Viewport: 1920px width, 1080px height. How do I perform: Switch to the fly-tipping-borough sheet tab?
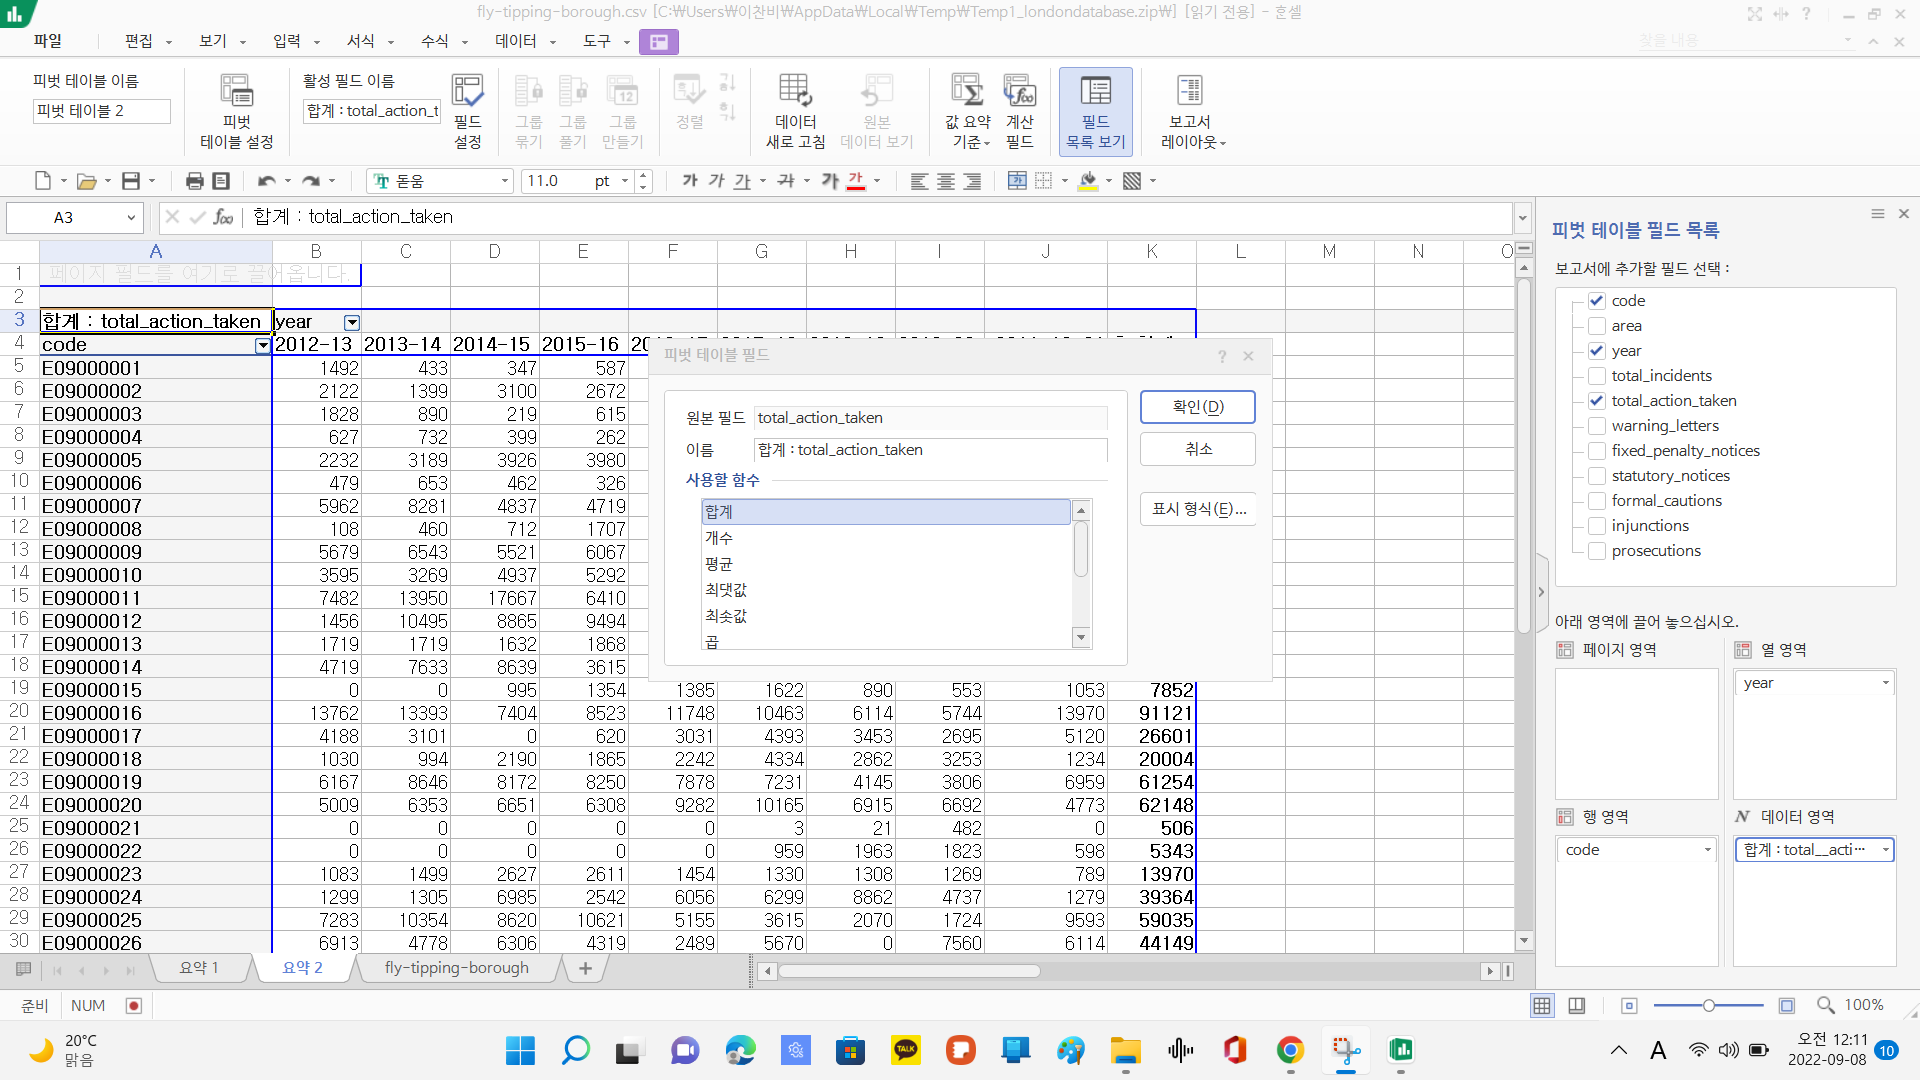[x=456, y=968]
